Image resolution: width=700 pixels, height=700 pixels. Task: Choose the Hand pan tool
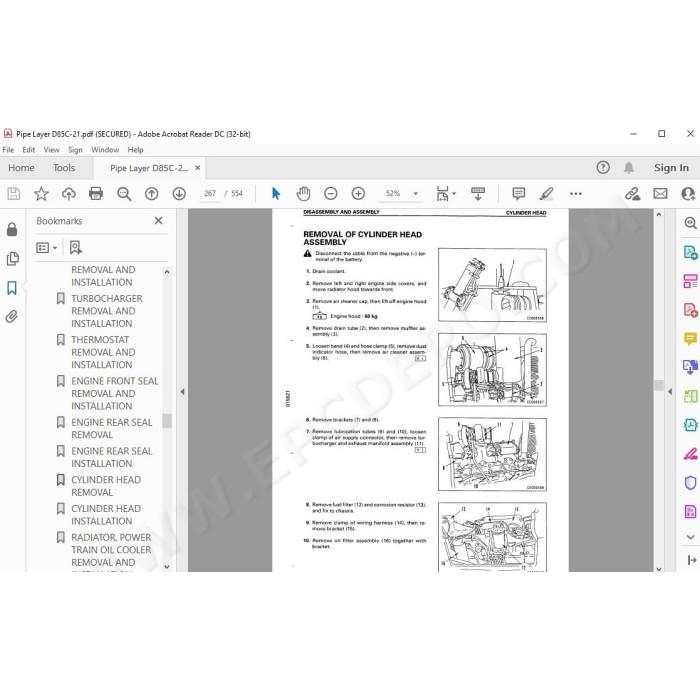click(303, 193)
